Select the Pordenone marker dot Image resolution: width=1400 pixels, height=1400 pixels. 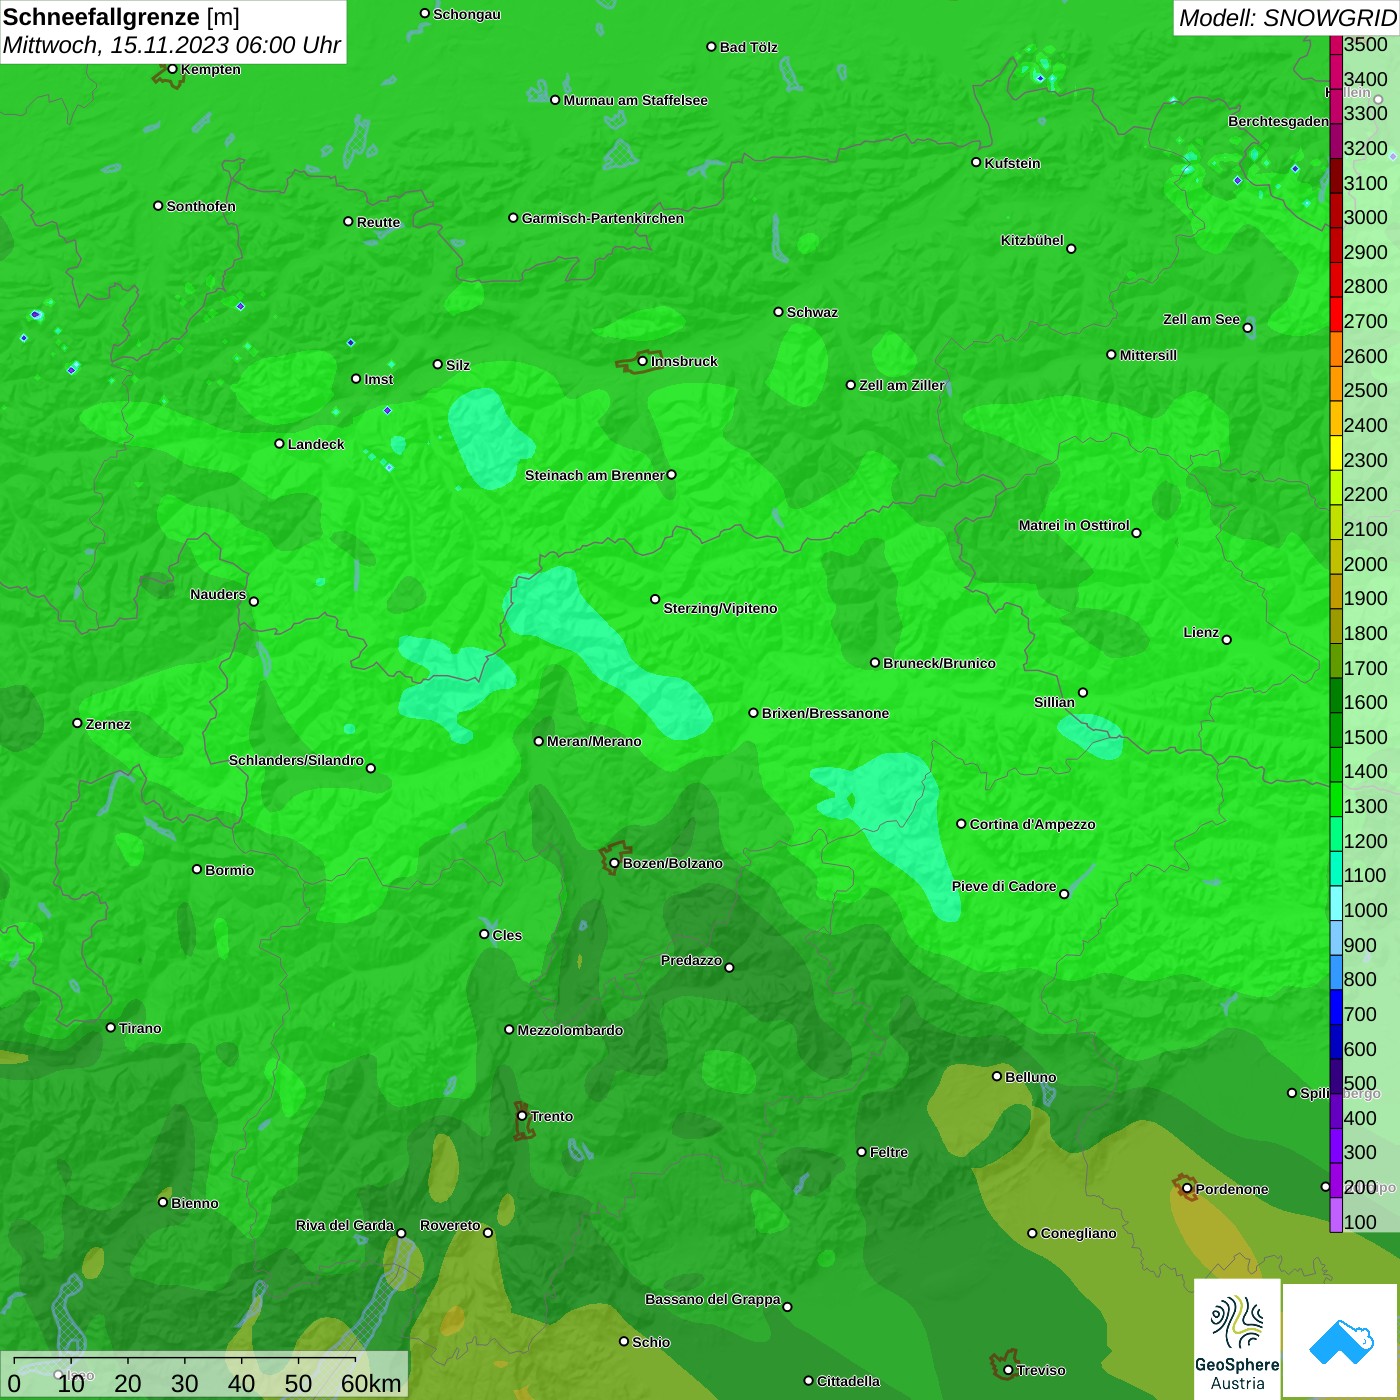tap(1188, 1189)
